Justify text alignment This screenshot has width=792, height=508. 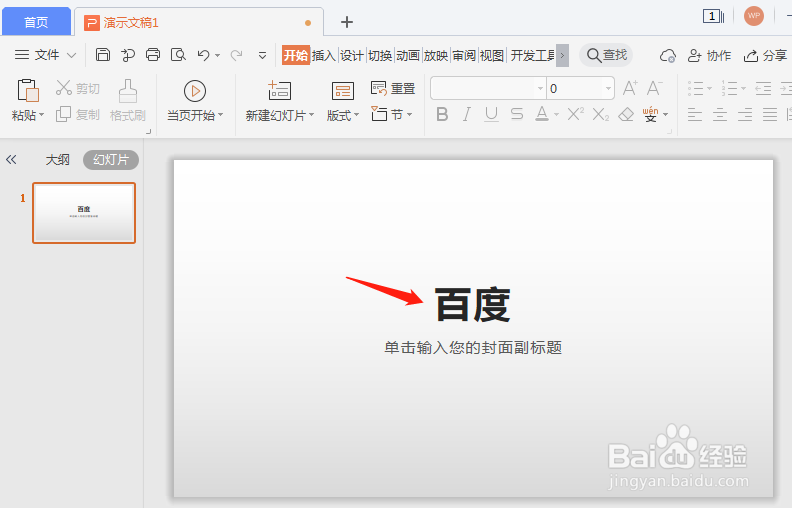770,115
